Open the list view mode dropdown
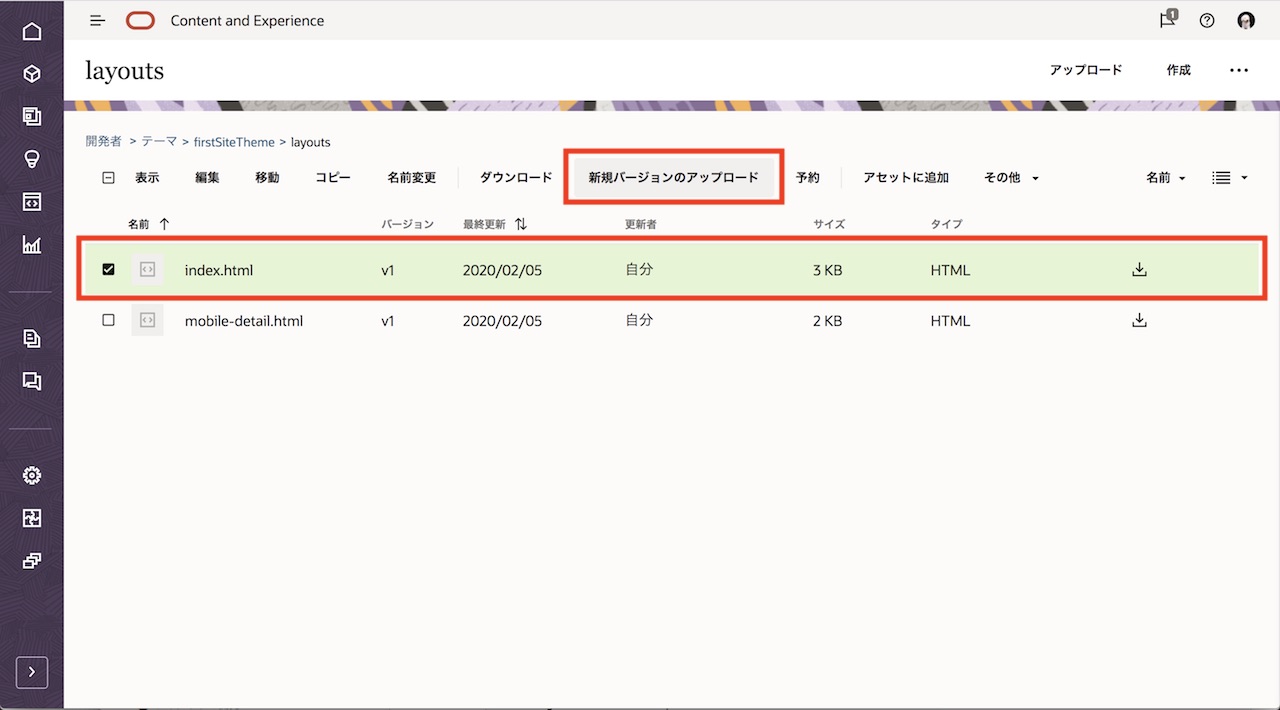Screen dimensions: 1280x710 point(1229,178)
